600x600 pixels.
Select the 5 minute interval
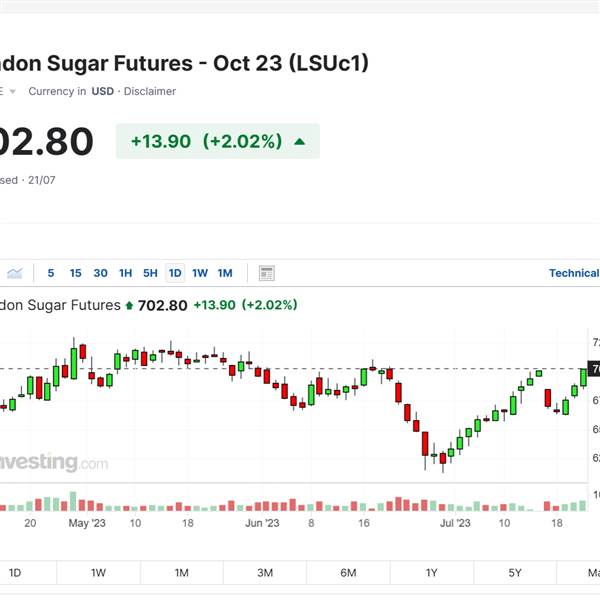[x=51, y=273]
